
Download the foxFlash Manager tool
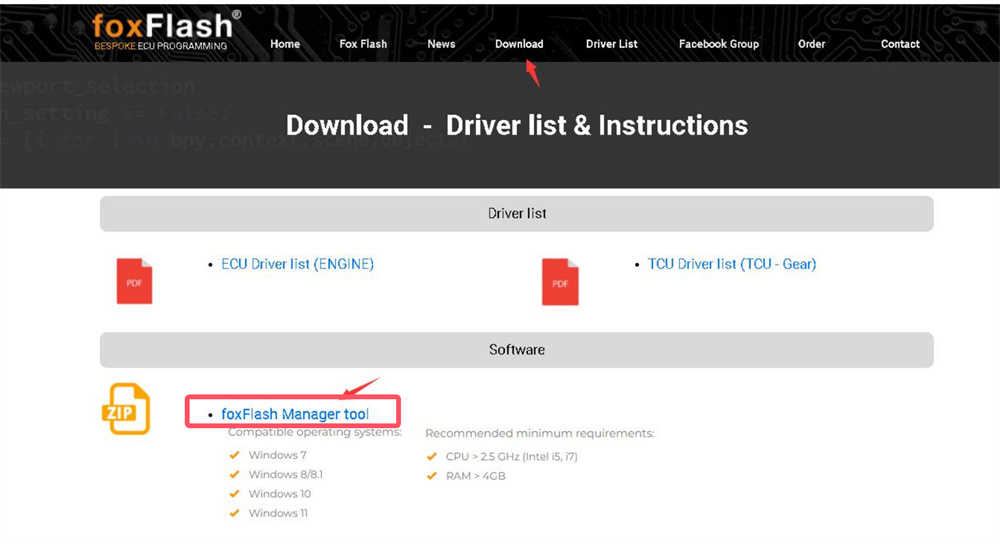click(x=295, y=414)
